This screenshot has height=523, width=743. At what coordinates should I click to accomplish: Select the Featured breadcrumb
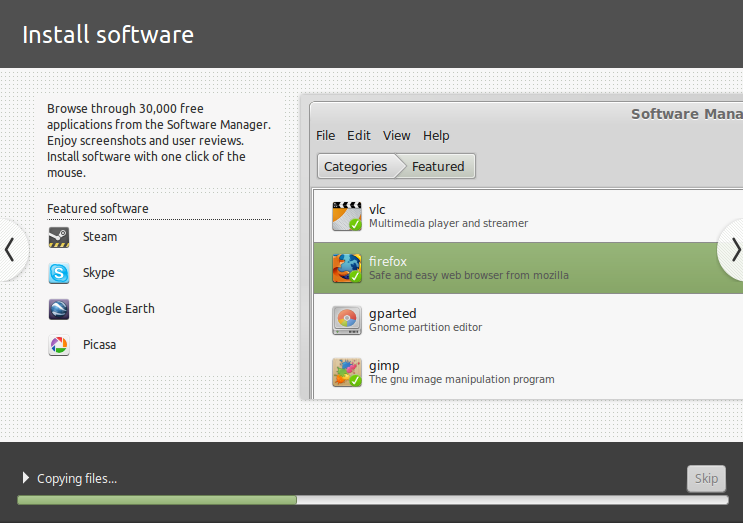pos(438,166)
